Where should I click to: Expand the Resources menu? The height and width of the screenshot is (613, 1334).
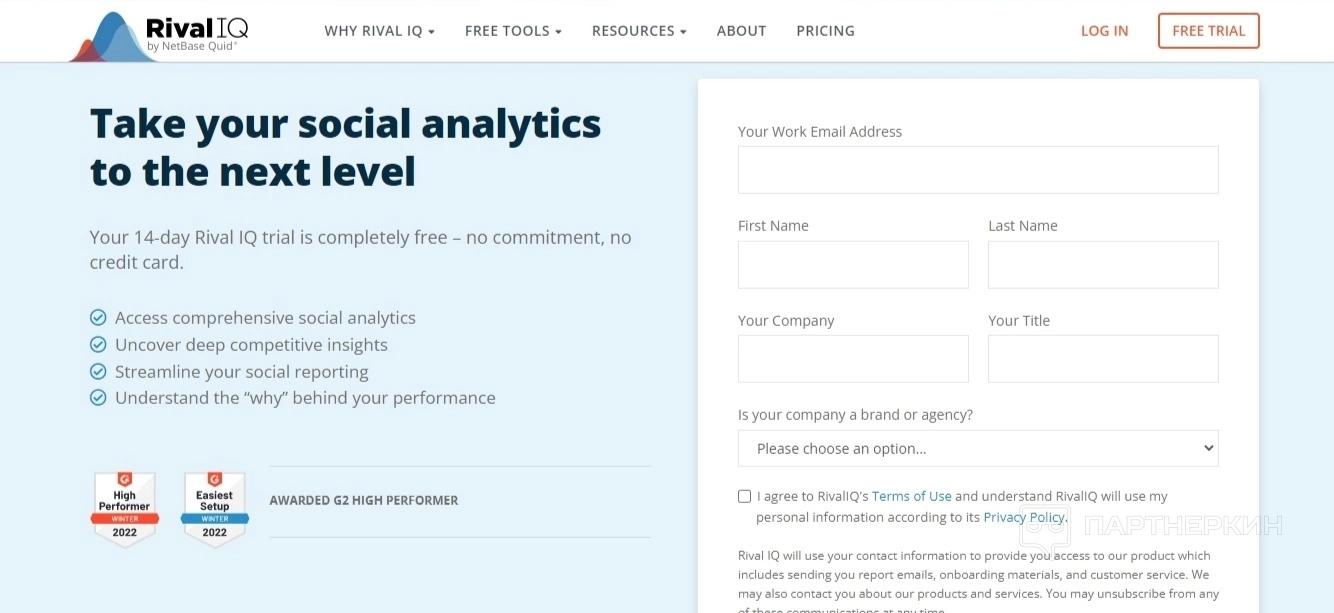point(639,31)
